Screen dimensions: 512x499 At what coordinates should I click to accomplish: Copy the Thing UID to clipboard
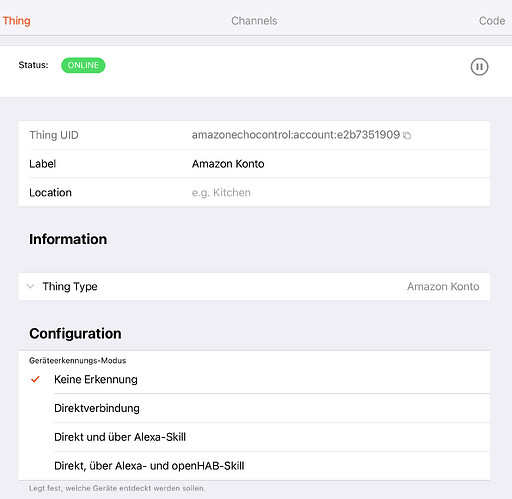pos(407,135)
